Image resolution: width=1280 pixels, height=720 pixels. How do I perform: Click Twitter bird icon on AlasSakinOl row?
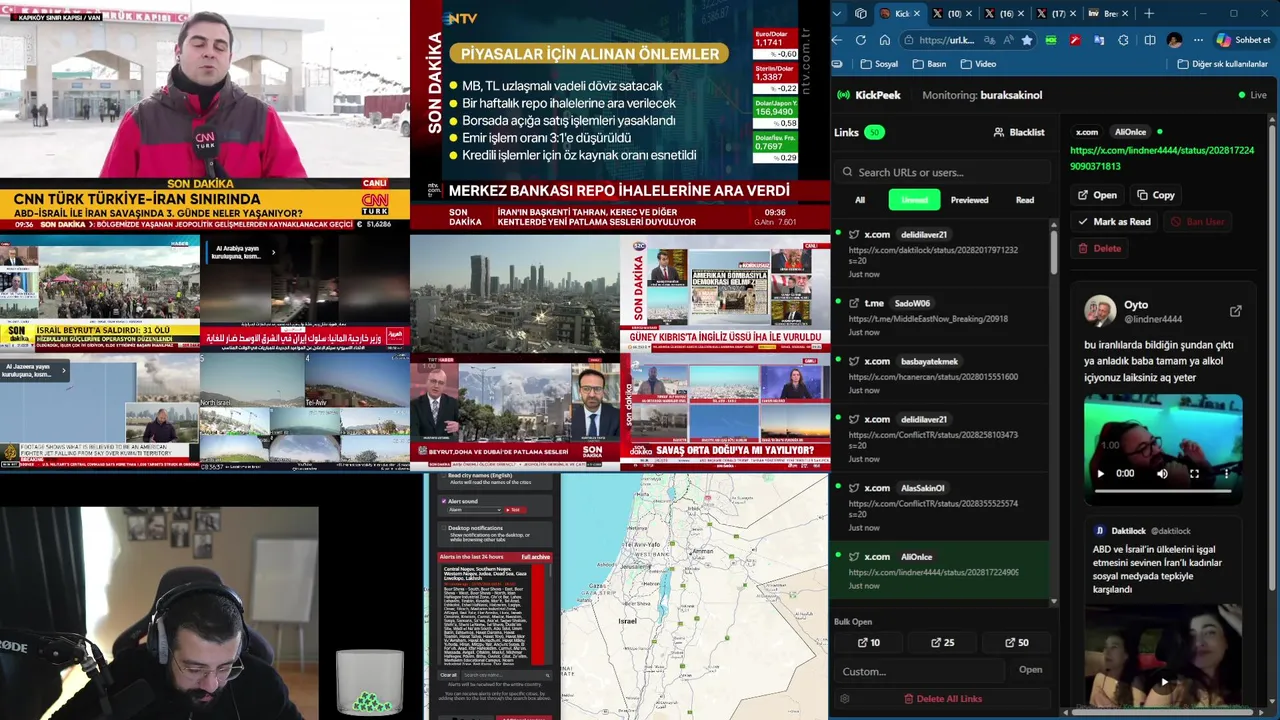(854, 488)
